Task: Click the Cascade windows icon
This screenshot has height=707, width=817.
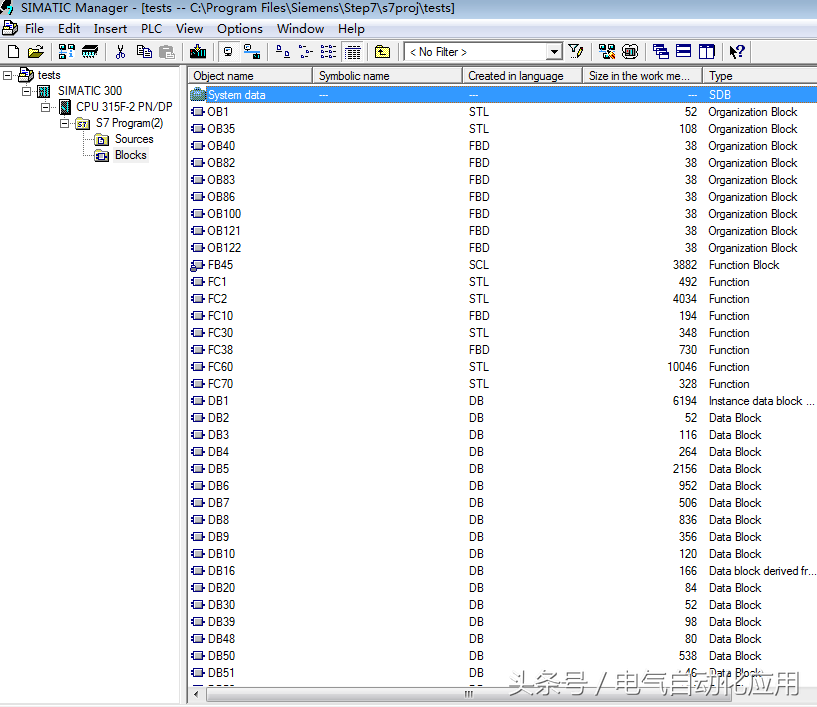Action: tap(661, 51)
